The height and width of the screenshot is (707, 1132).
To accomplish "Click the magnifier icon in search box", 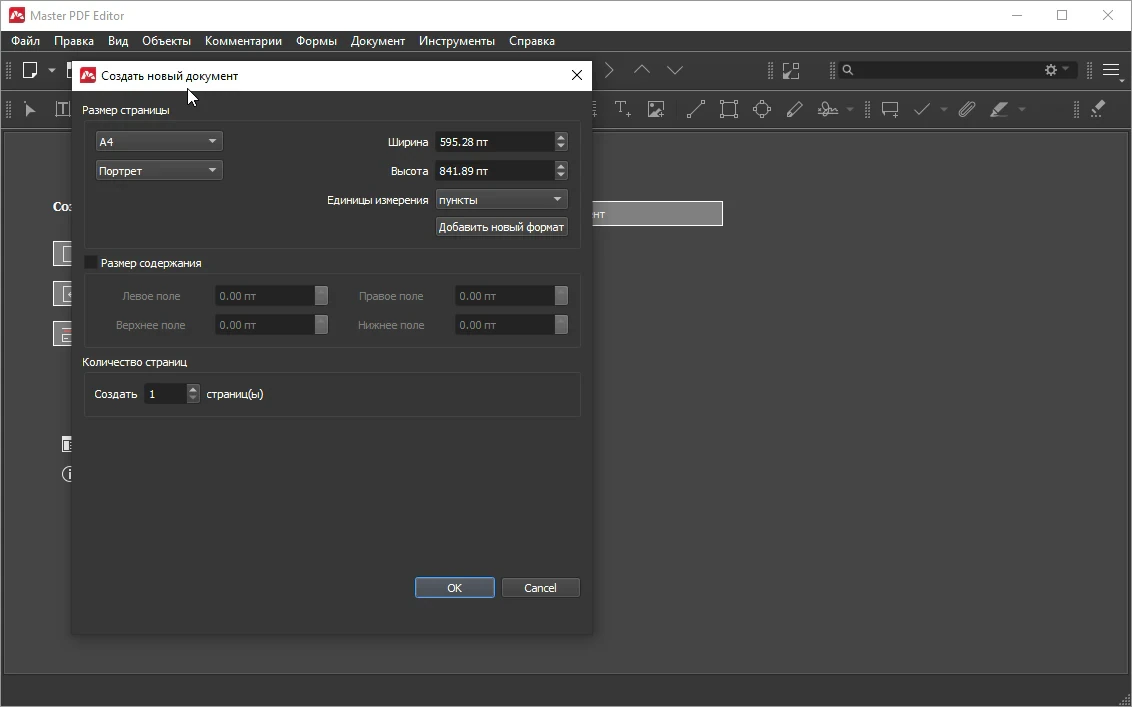I will 848,70.
